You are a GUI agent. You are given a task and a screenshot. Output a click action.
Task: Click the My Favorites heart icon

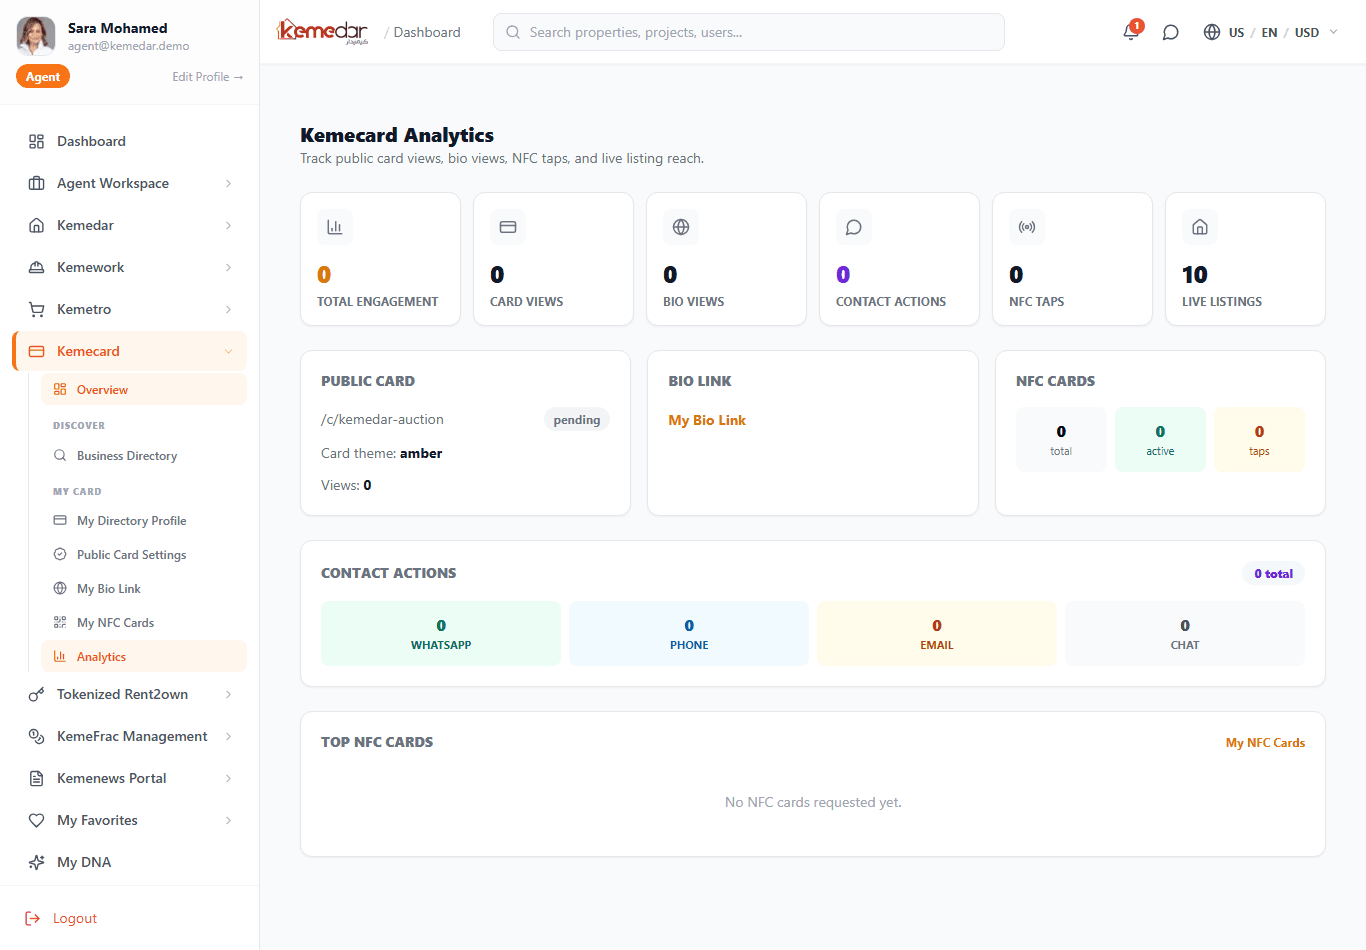[x=37, y=820]
